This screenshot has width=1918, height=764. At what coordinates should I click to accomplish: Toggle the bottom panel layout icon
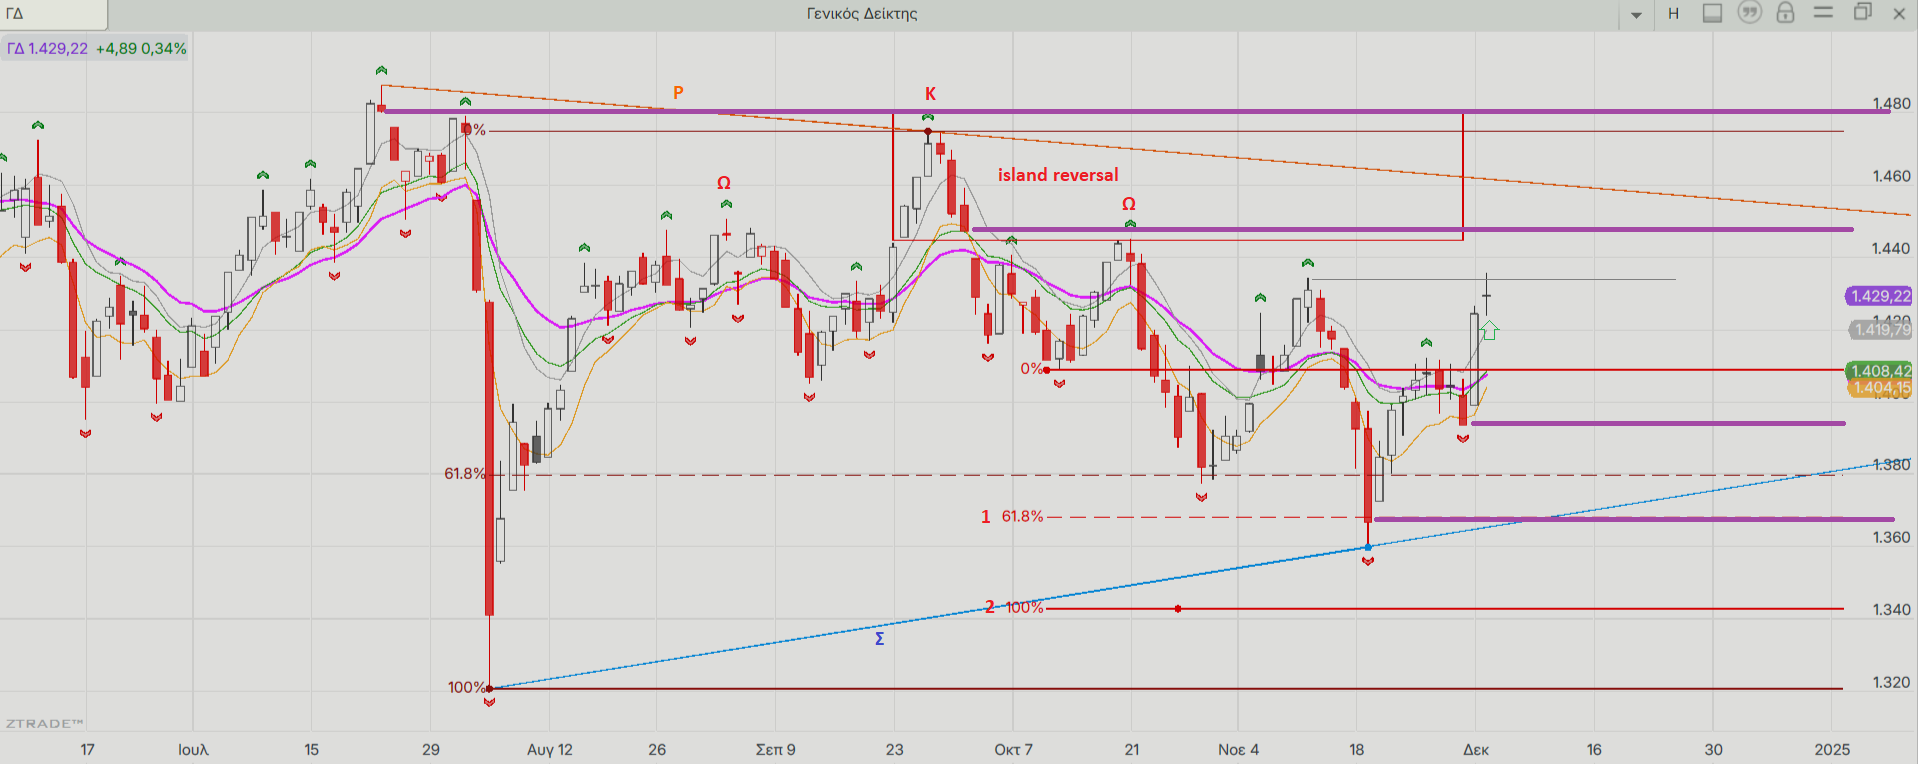[x=1713, y=13]
